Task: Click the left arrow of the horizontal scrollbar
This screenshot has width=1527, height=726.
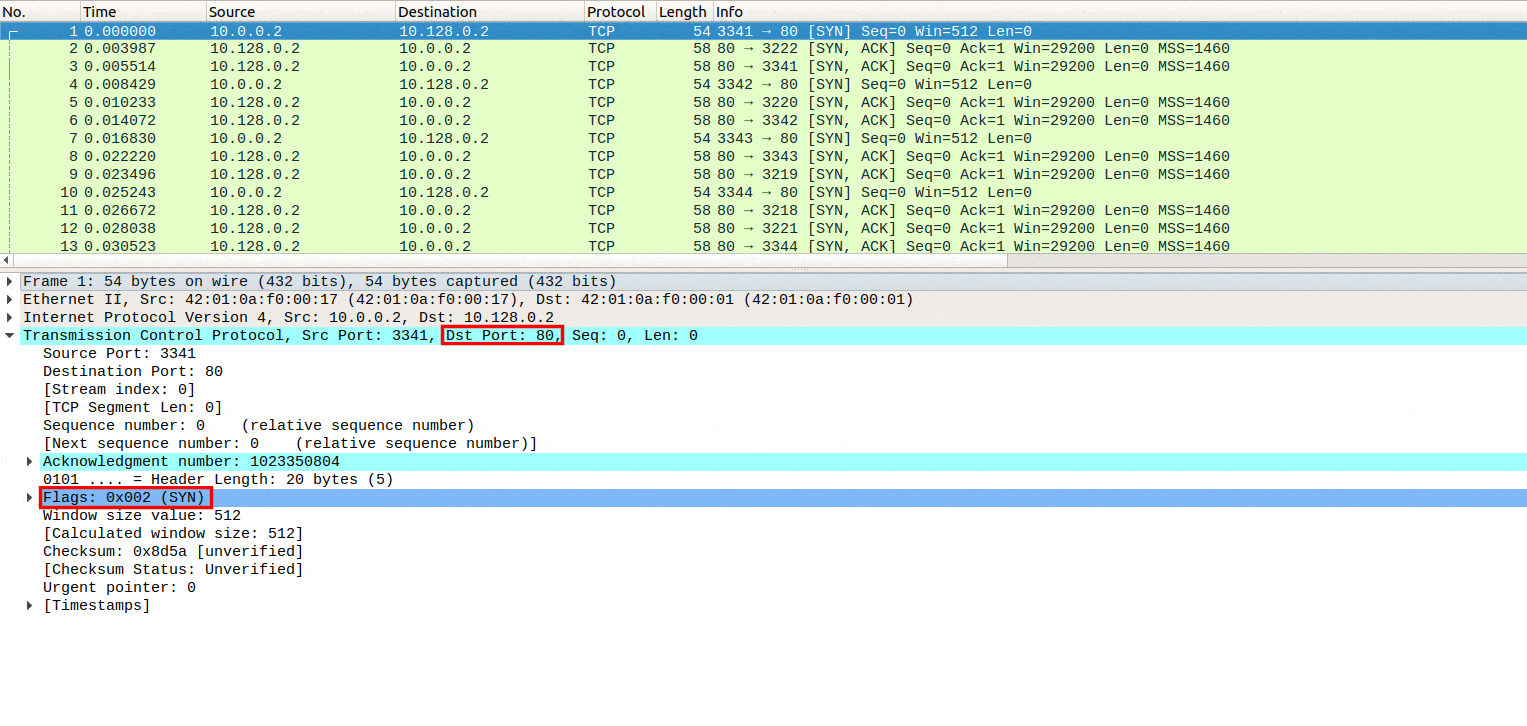Action: click(x=5, y=261)
